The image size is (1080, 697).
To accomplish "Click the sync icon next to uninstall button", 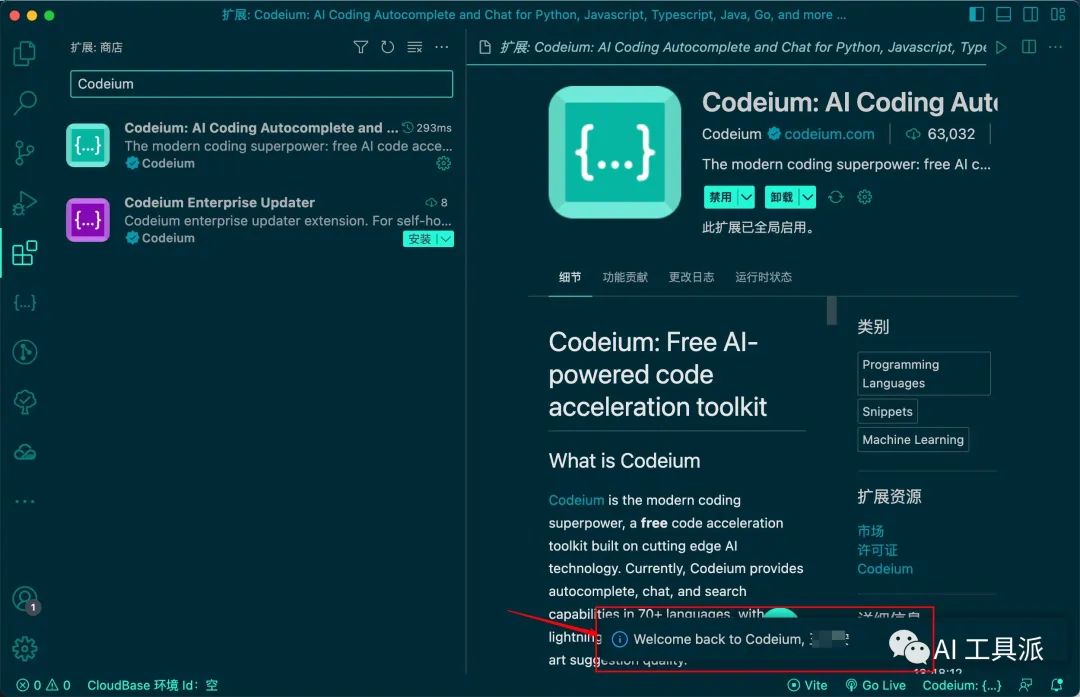I will (x=835, y=197).
